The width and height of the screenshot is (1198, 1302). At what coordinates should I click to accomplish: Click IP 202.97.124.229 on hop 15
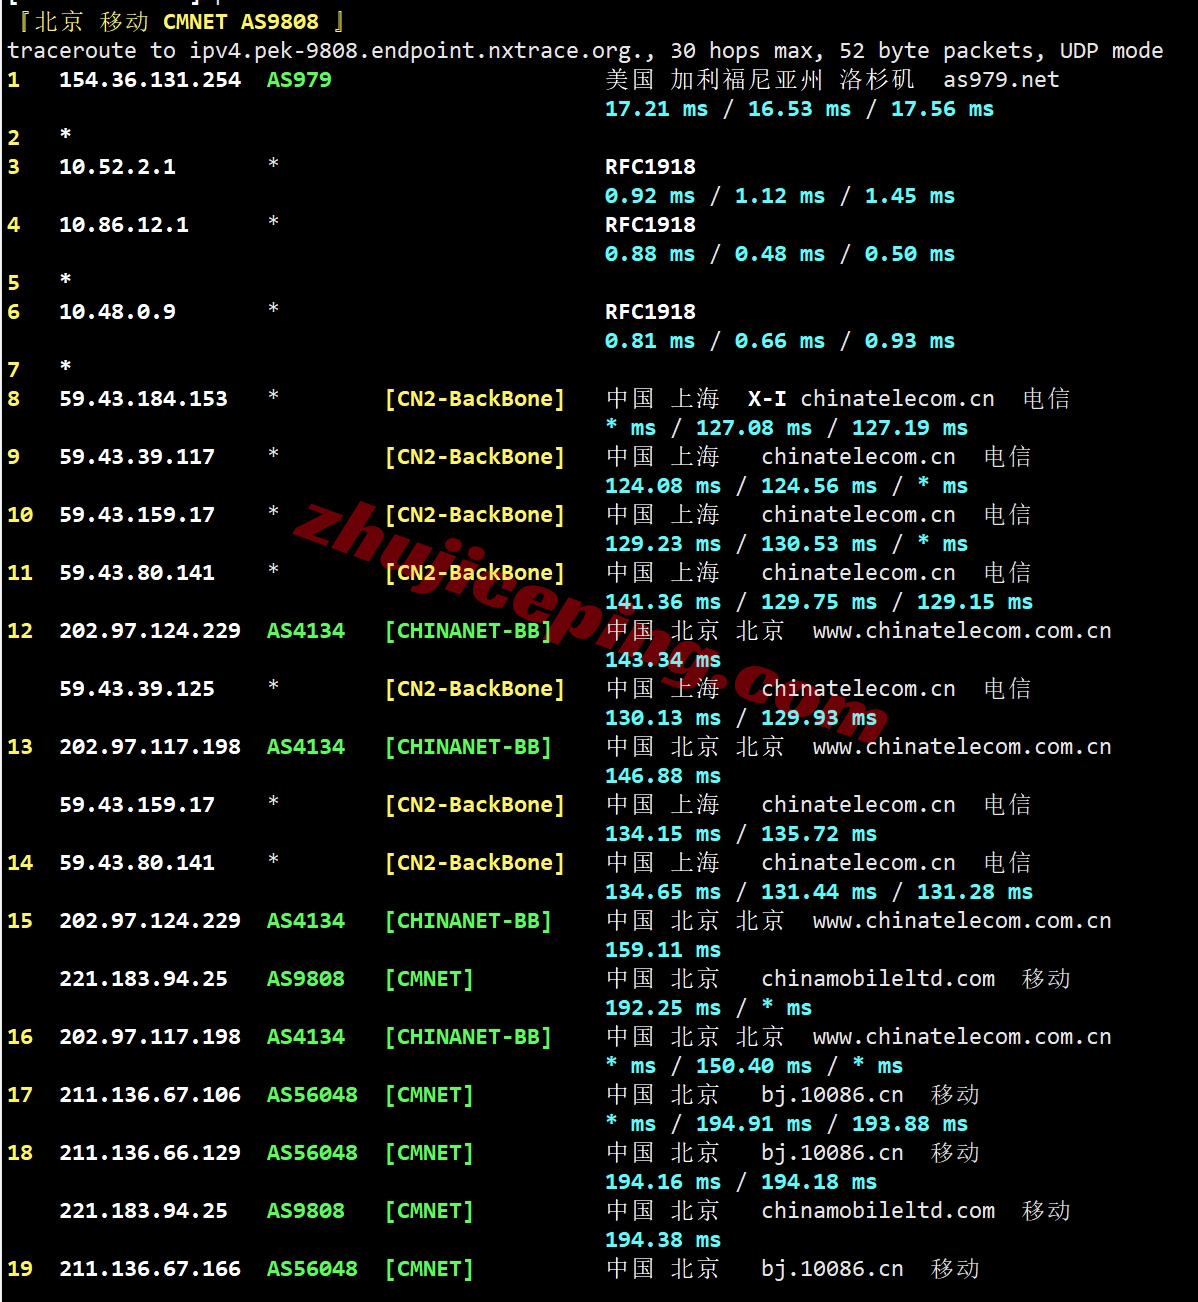tap(150, 921)
